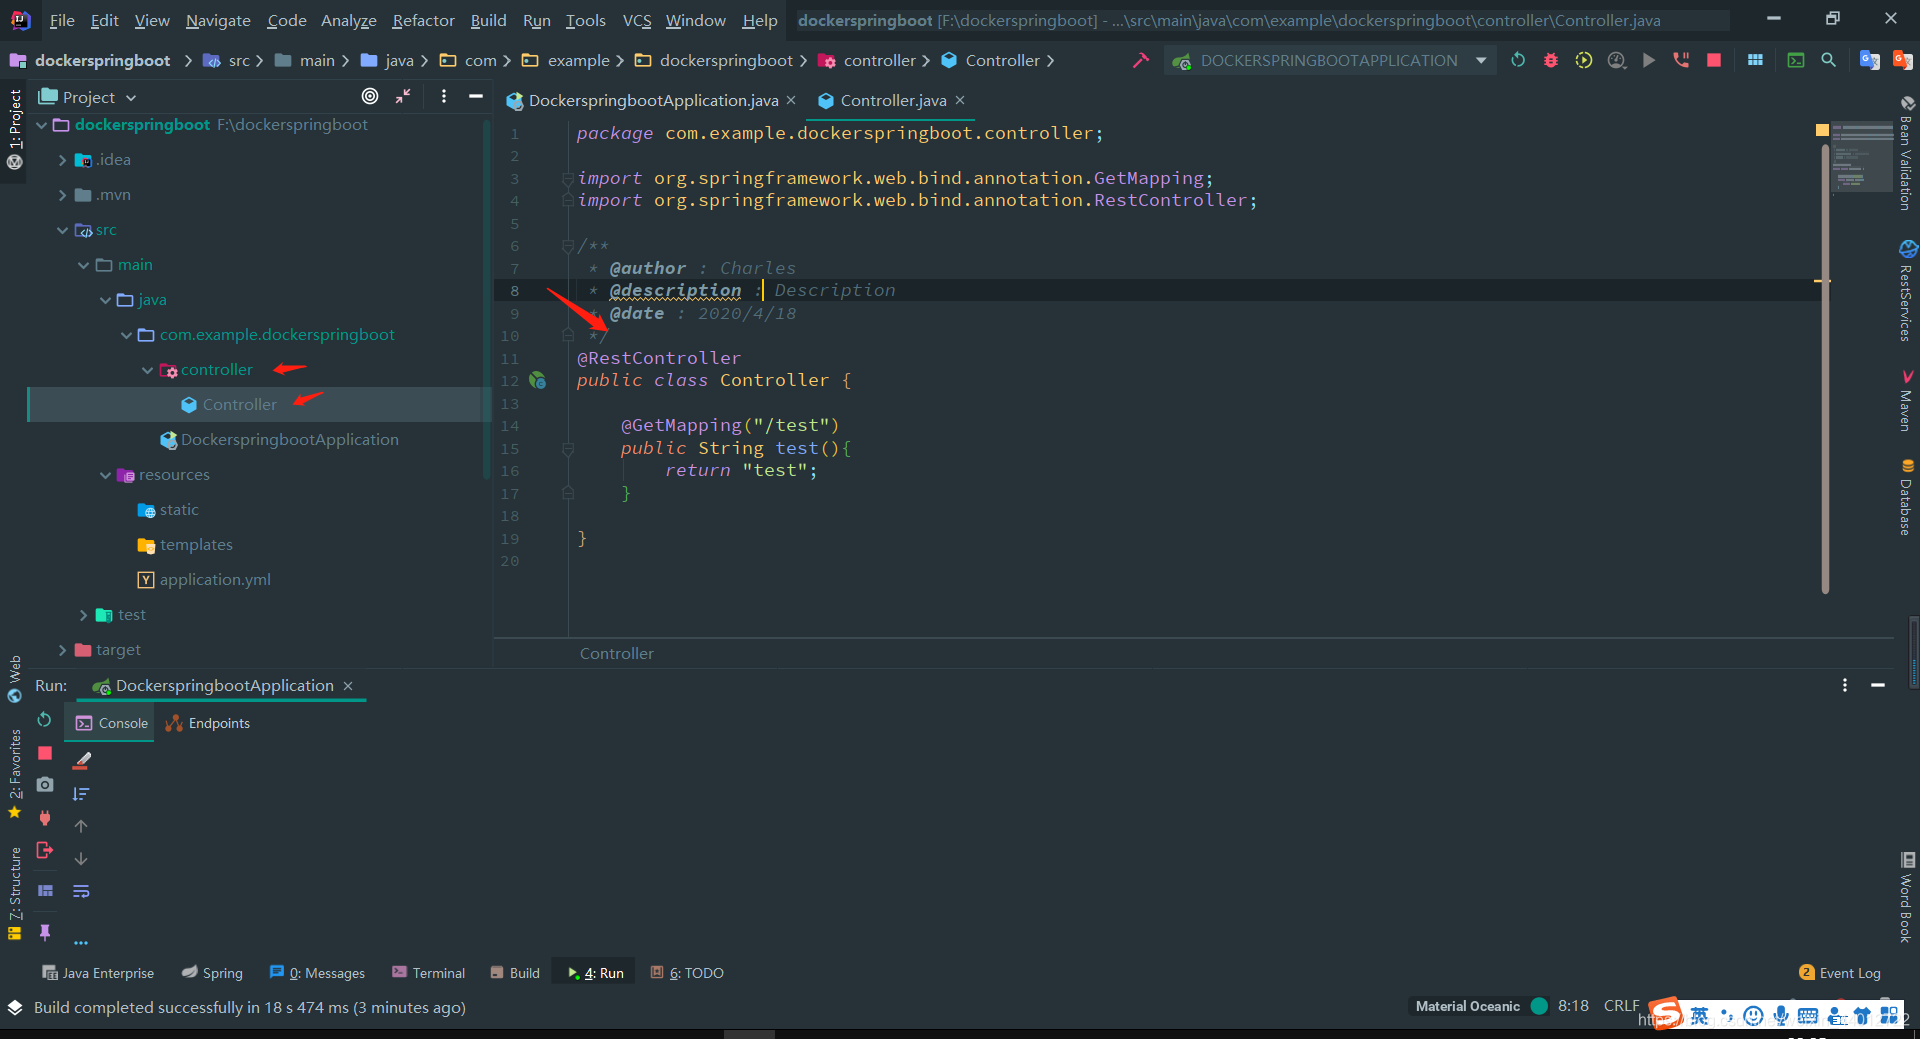Open Spring tool window

click(212, 973)
